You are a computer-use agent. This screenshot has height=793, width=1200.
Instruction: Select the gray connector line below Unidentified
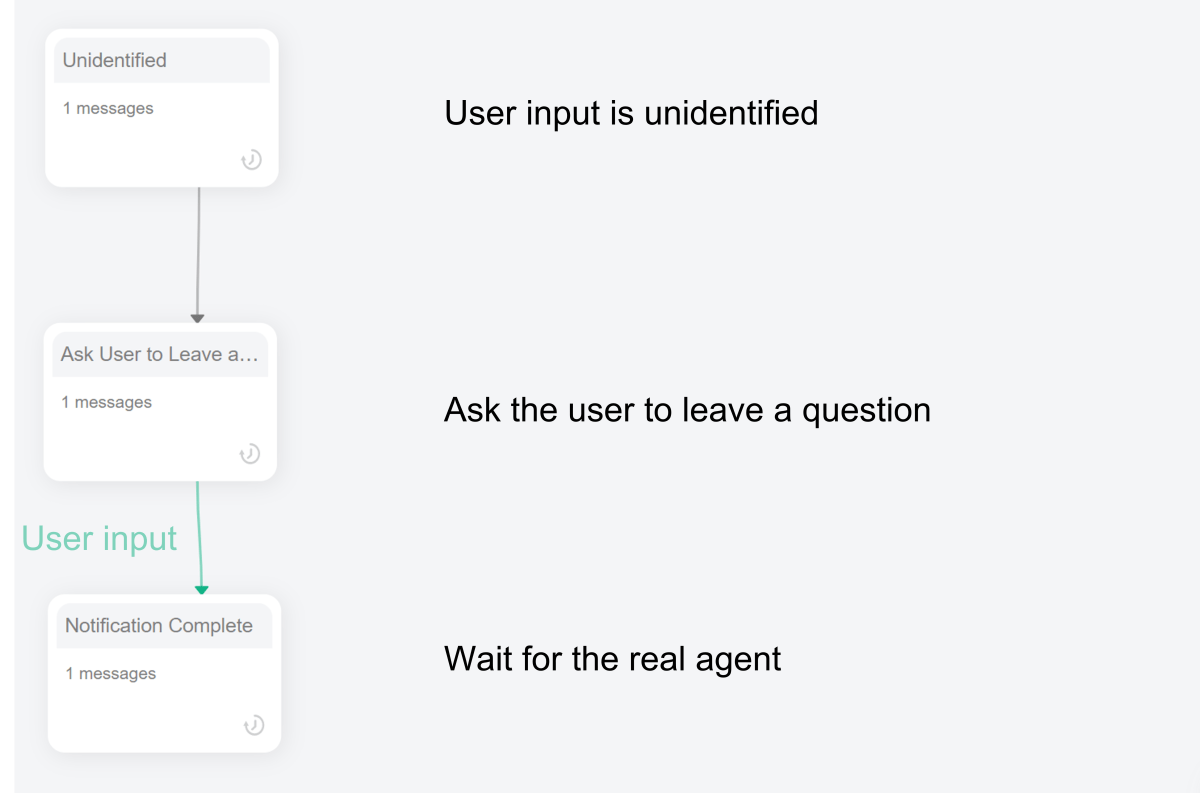198,250
